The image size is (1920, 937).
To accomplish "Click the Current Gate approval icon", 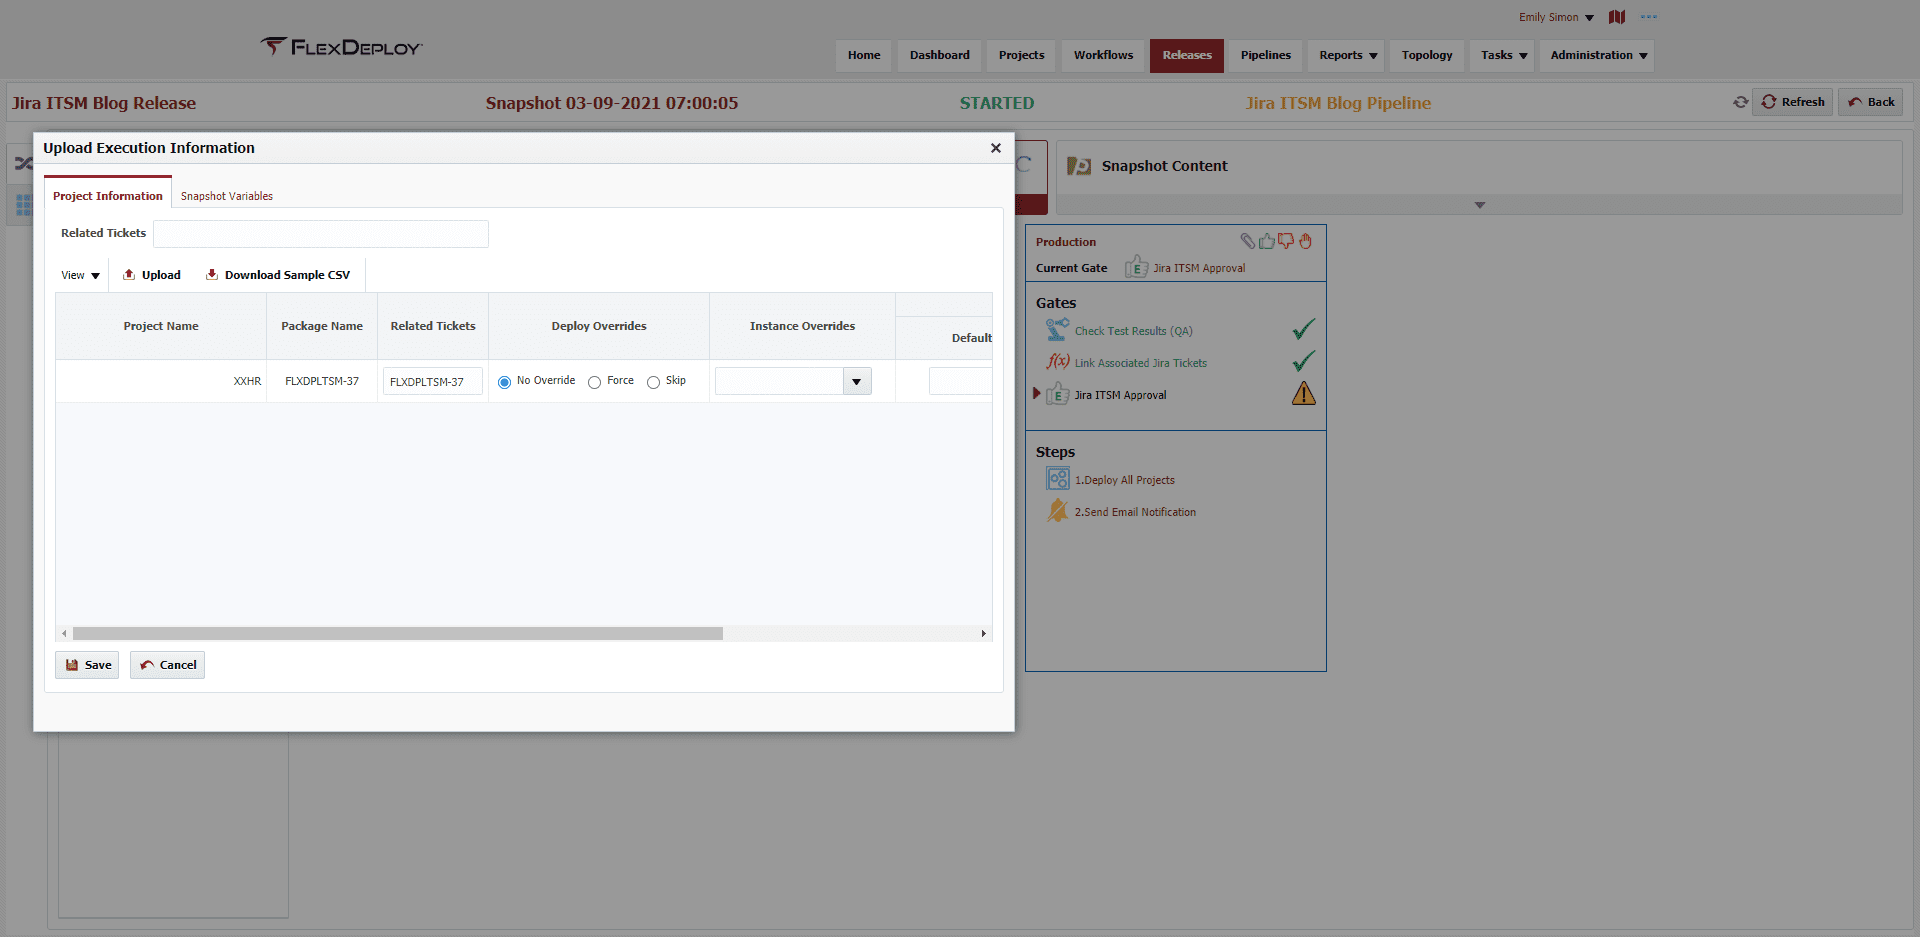I will (1136, 267).
